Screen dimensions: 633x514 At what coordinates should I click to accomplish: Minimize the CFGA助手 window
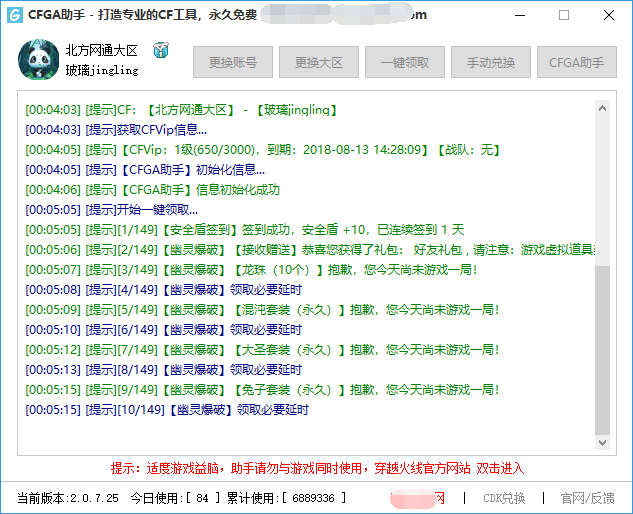517,15
